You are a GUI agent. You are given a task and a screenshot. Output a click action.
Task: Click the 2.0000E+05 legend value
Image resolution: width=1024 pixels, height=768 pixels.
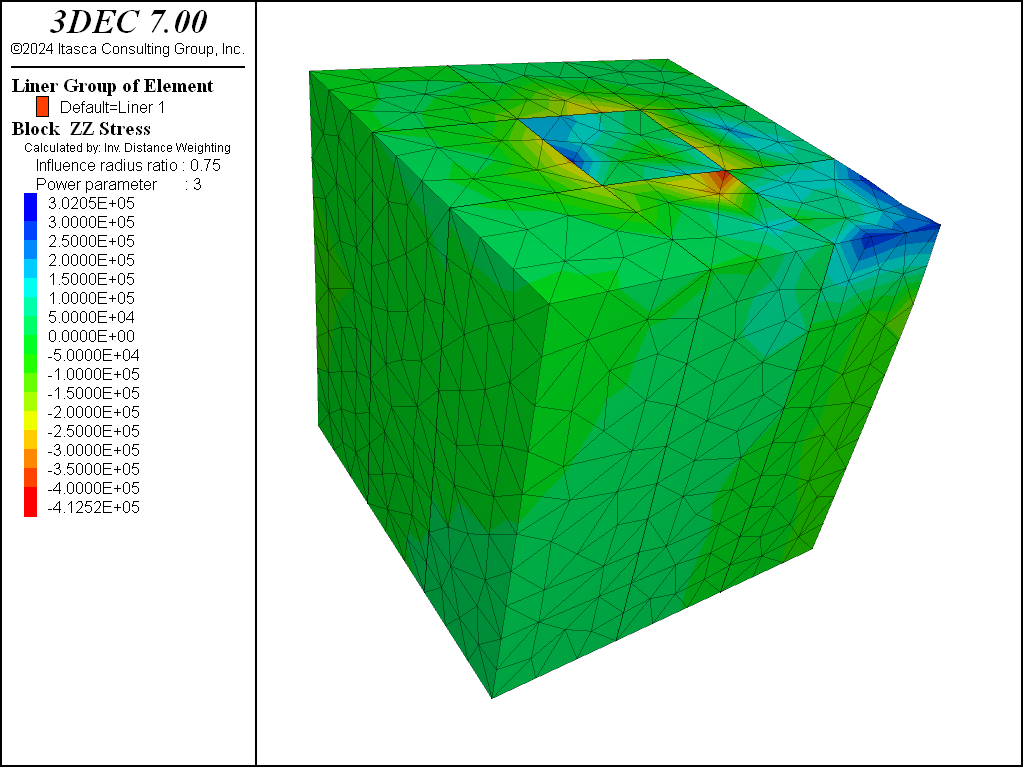coord(91,260)
